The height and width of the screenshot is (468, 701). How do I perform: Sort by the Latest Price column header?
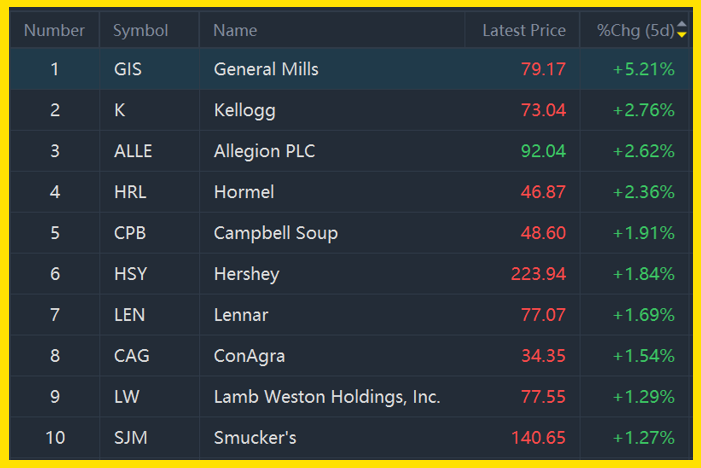524,30
